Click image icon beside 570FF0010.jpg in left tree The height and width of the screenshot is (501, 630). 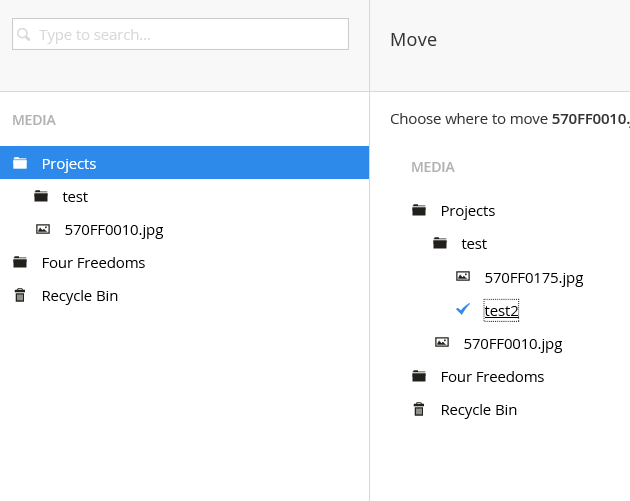tap(43, 229)
